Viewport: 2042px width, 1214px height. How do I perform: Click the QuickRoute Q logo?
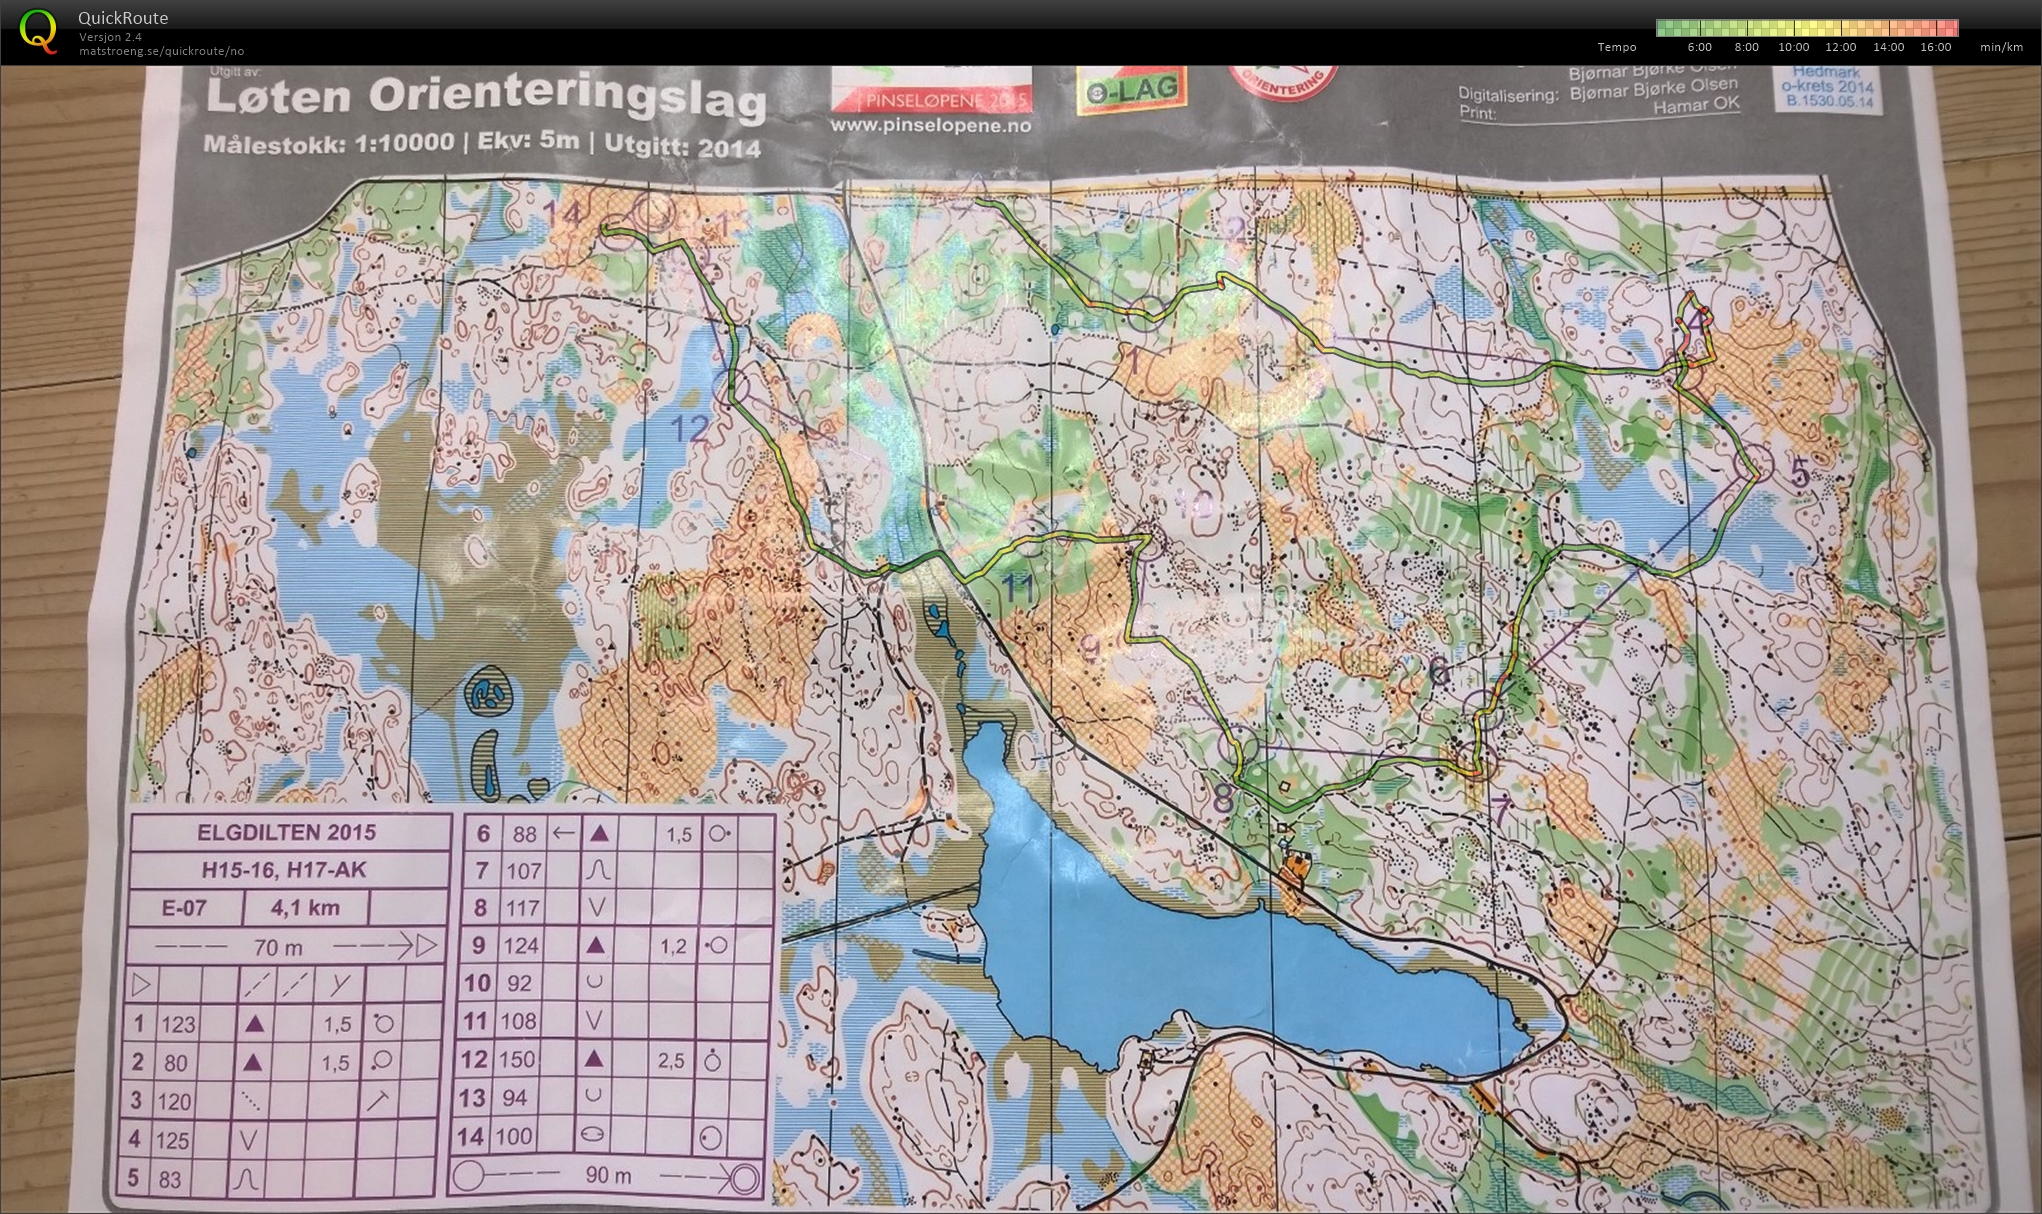(x=38, y=30)
